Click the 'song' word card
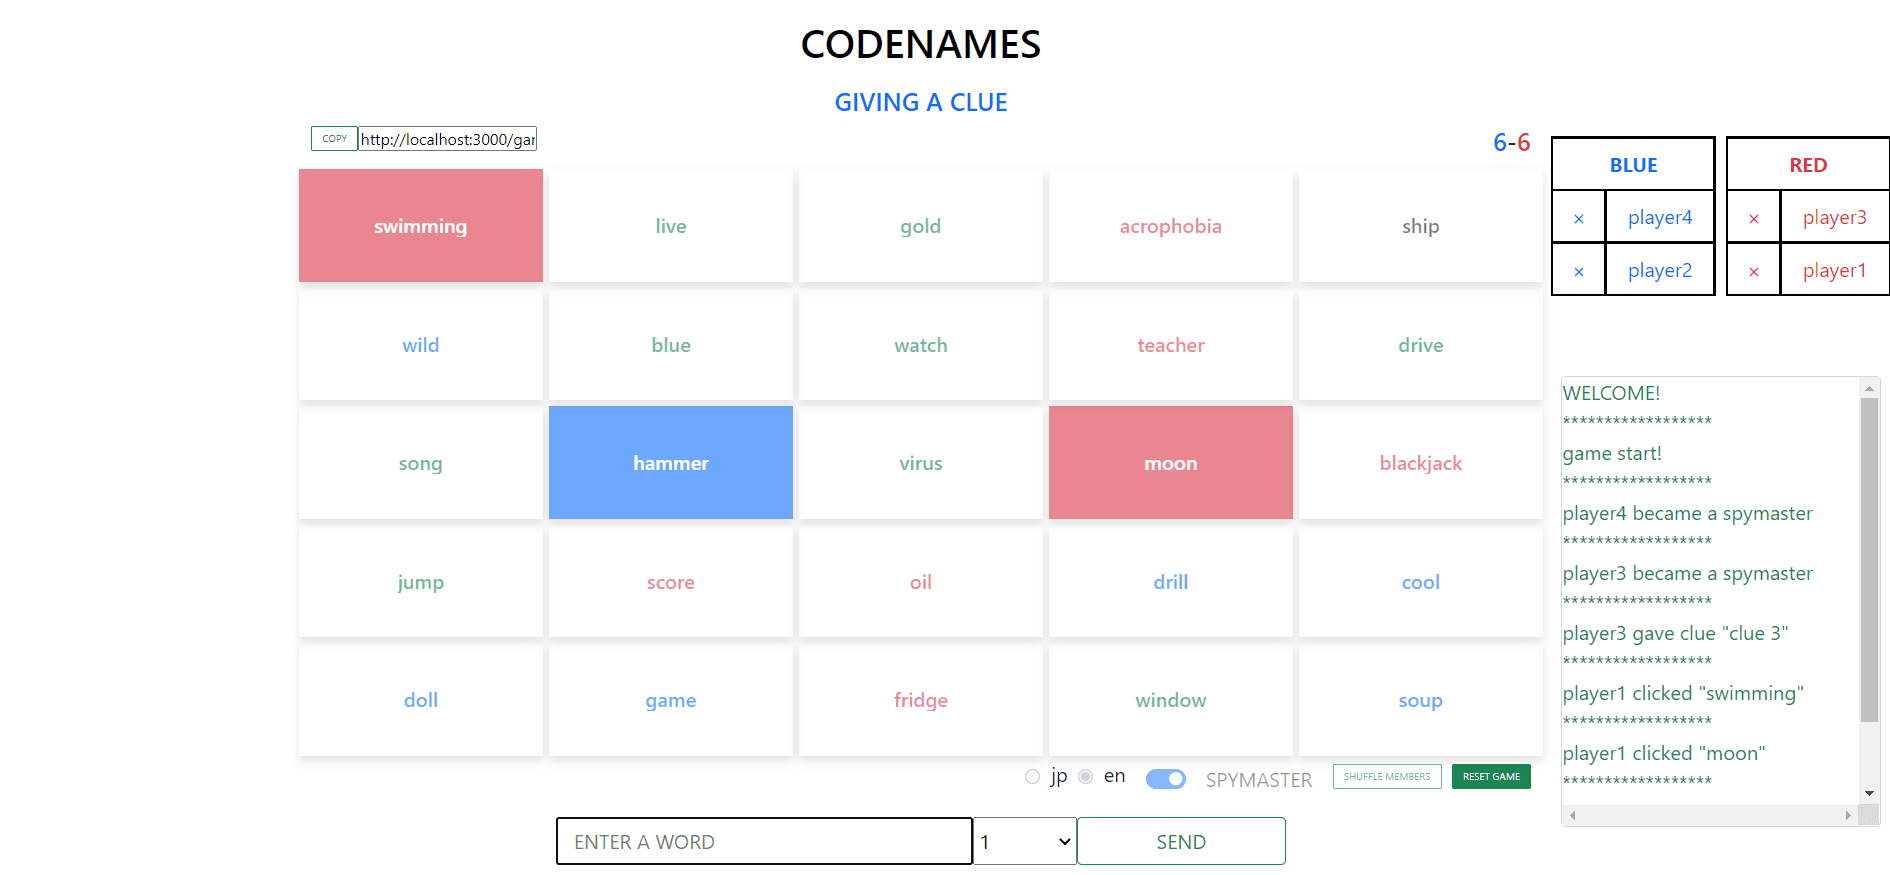Screen dimensions: 1890x875 tap(421, 463)
